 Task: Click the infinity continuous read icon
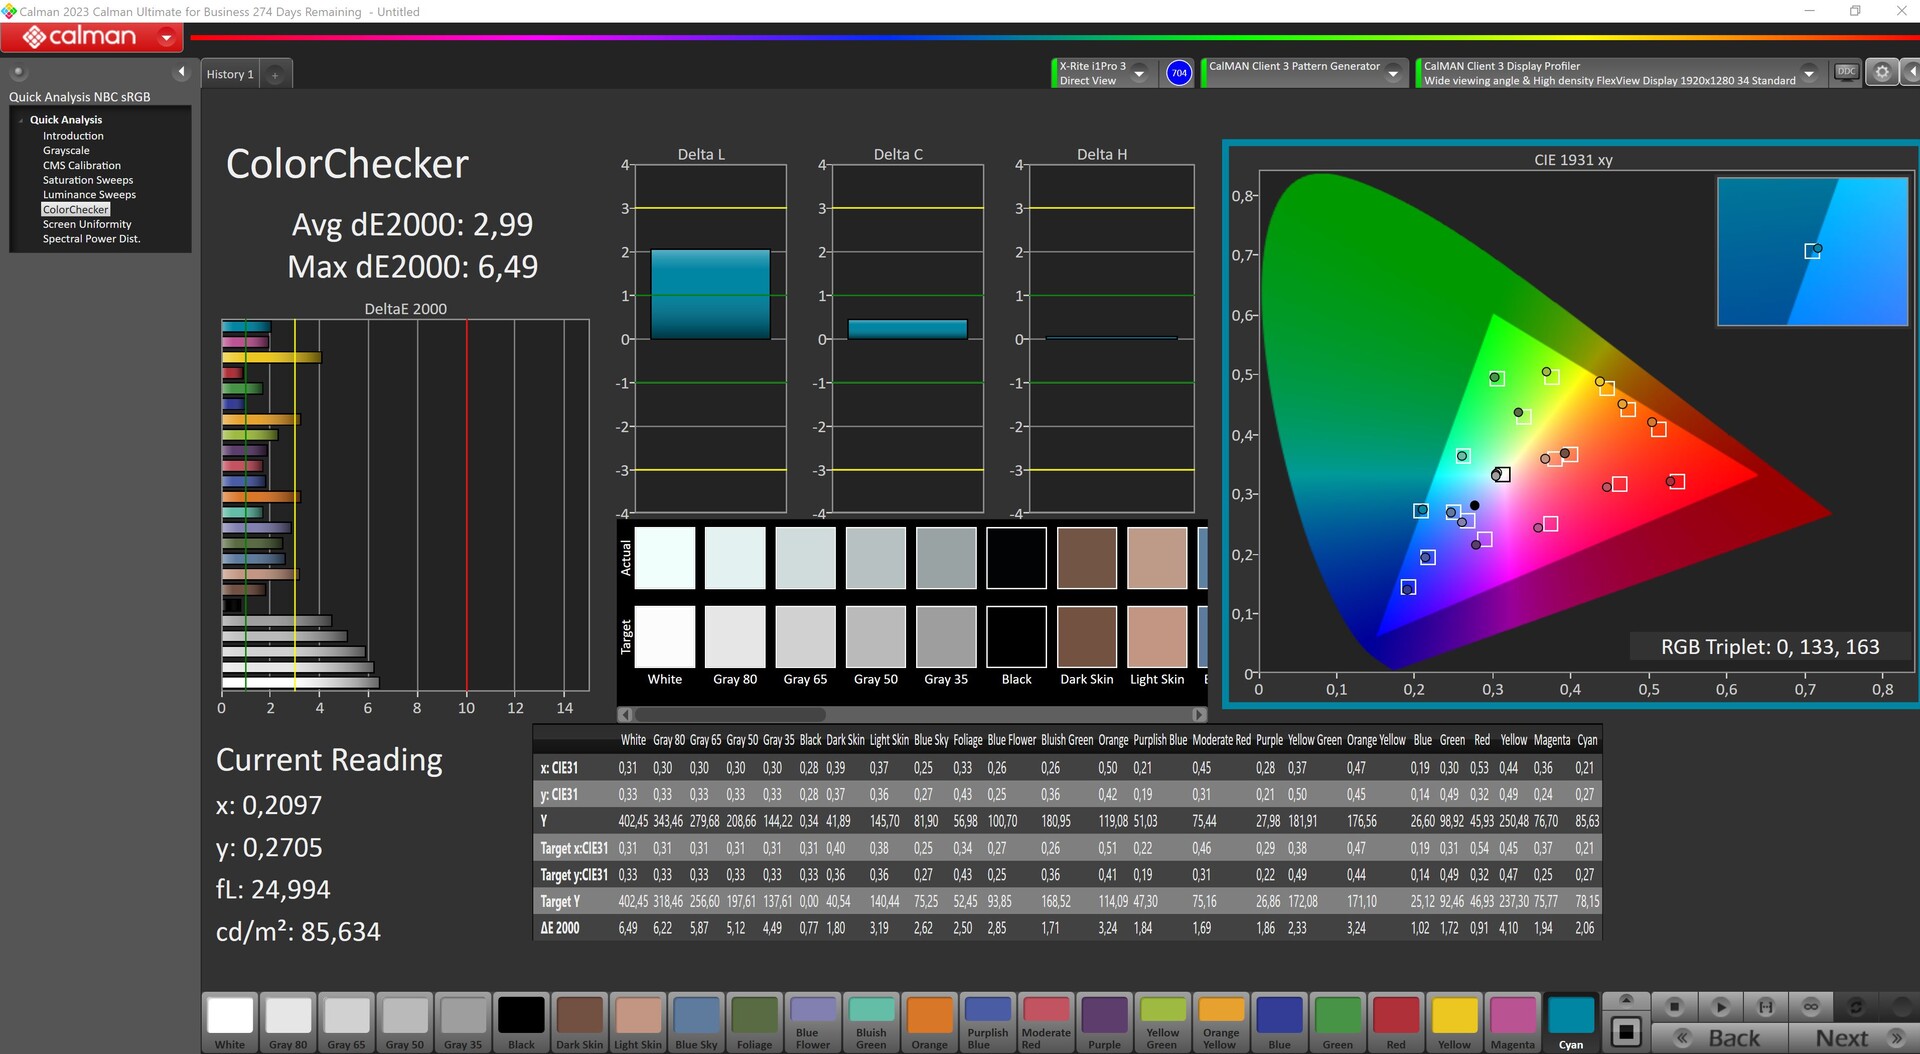1810,1006
